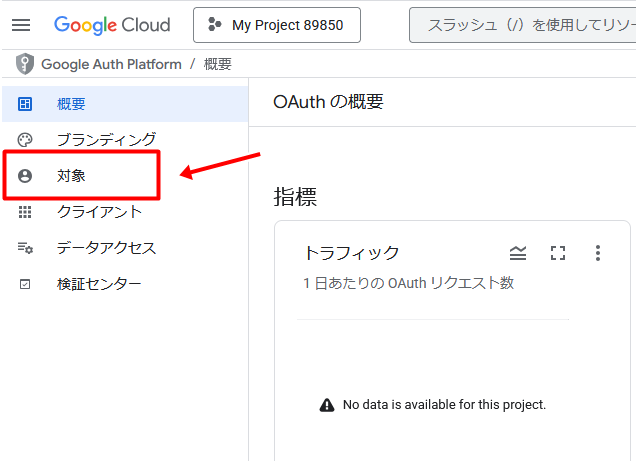Screen dimensions: 636x461
Task: Click the OAuth の概要 page heading
Action: pyautogui.click(x=328, y=102)
